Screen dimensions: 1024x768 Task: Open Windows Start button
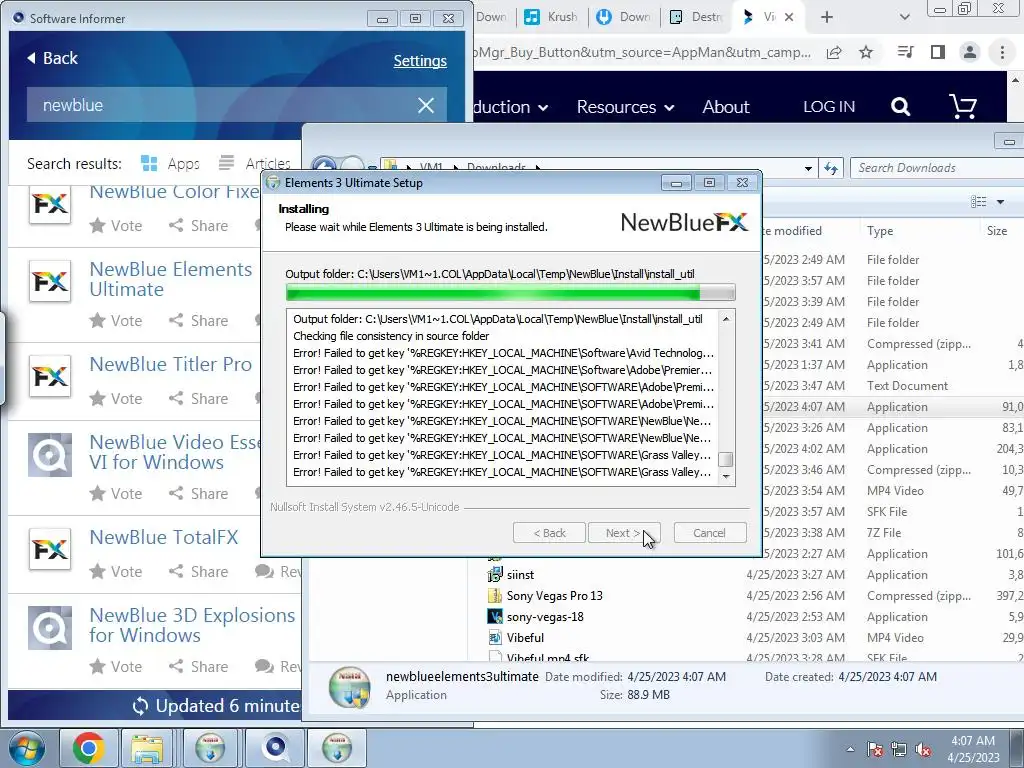27,748
